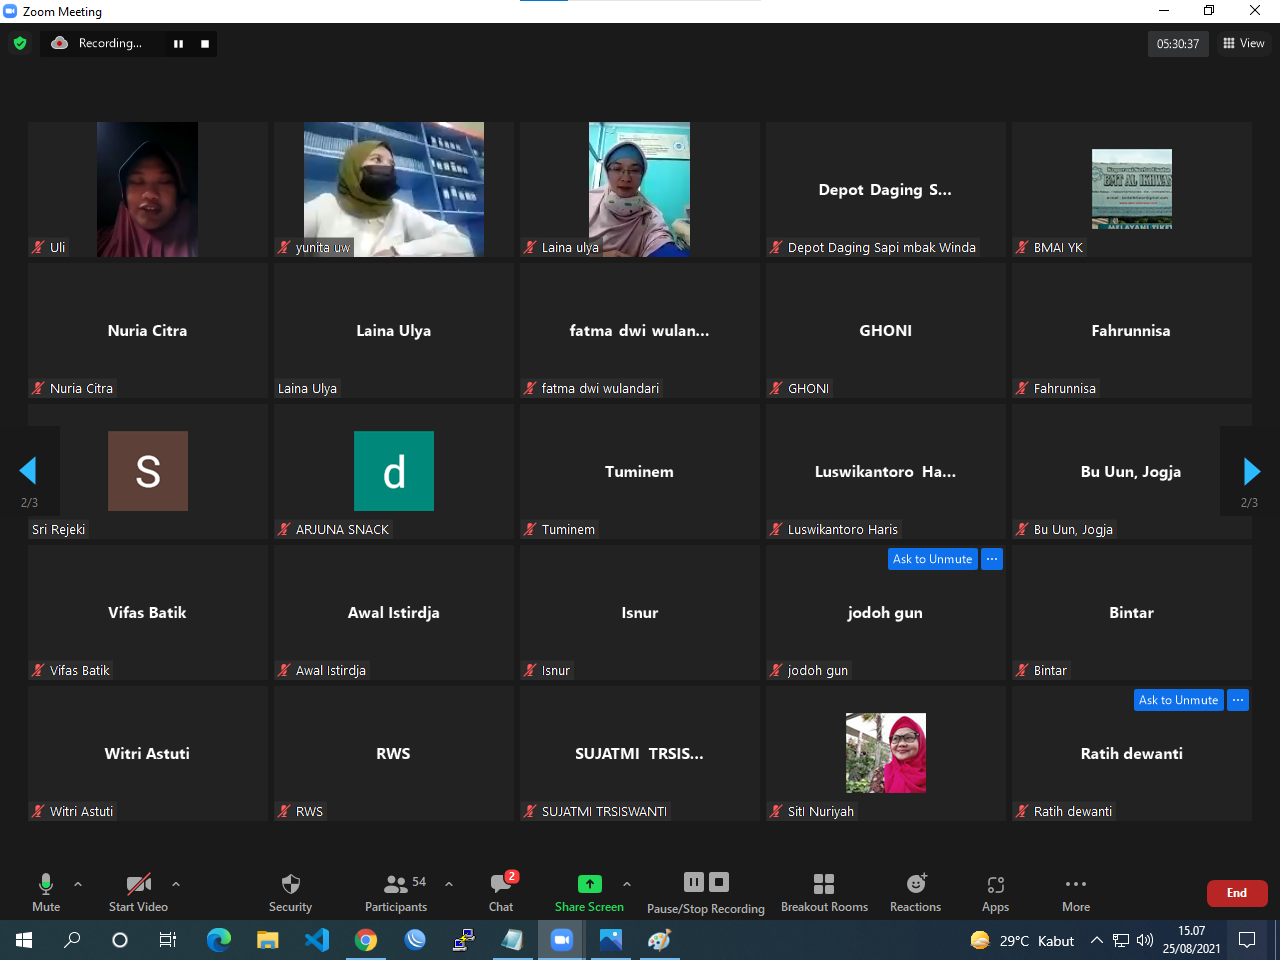
Task: Go to next page of participants
Action: [x=1251, y=471]
